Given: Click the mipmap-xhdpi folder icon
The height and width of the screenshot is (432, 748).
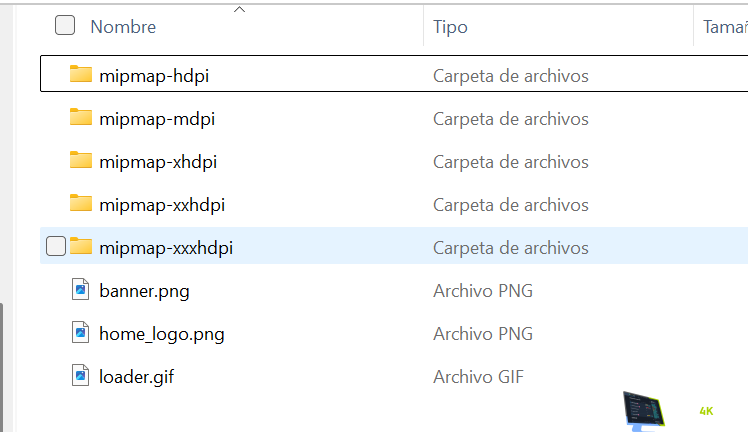Looking at the screenshot, I should click(x=81, y=161).
